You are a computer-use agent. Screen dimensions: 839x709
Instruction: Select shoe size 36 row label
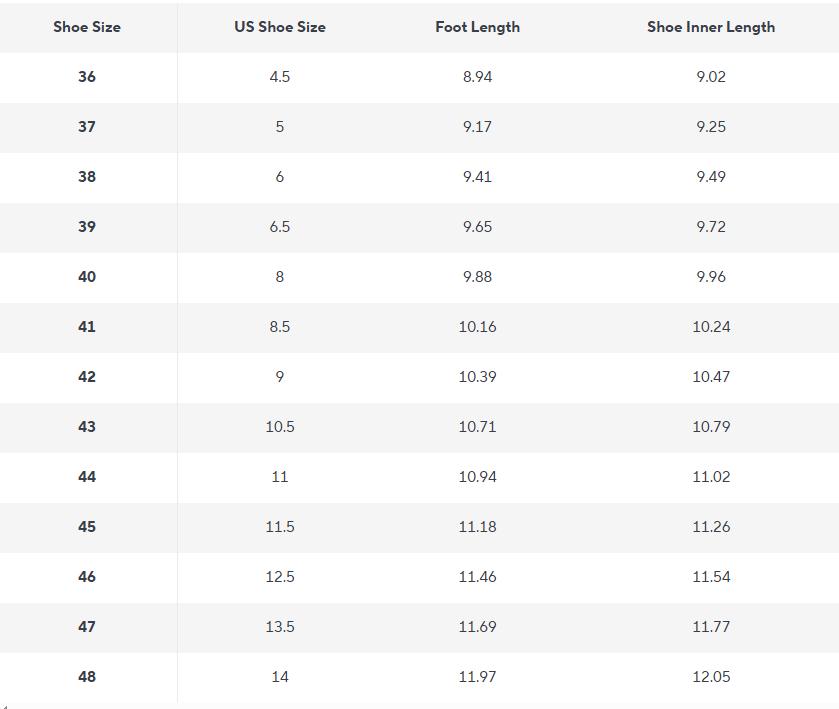(x=87, y=77)
